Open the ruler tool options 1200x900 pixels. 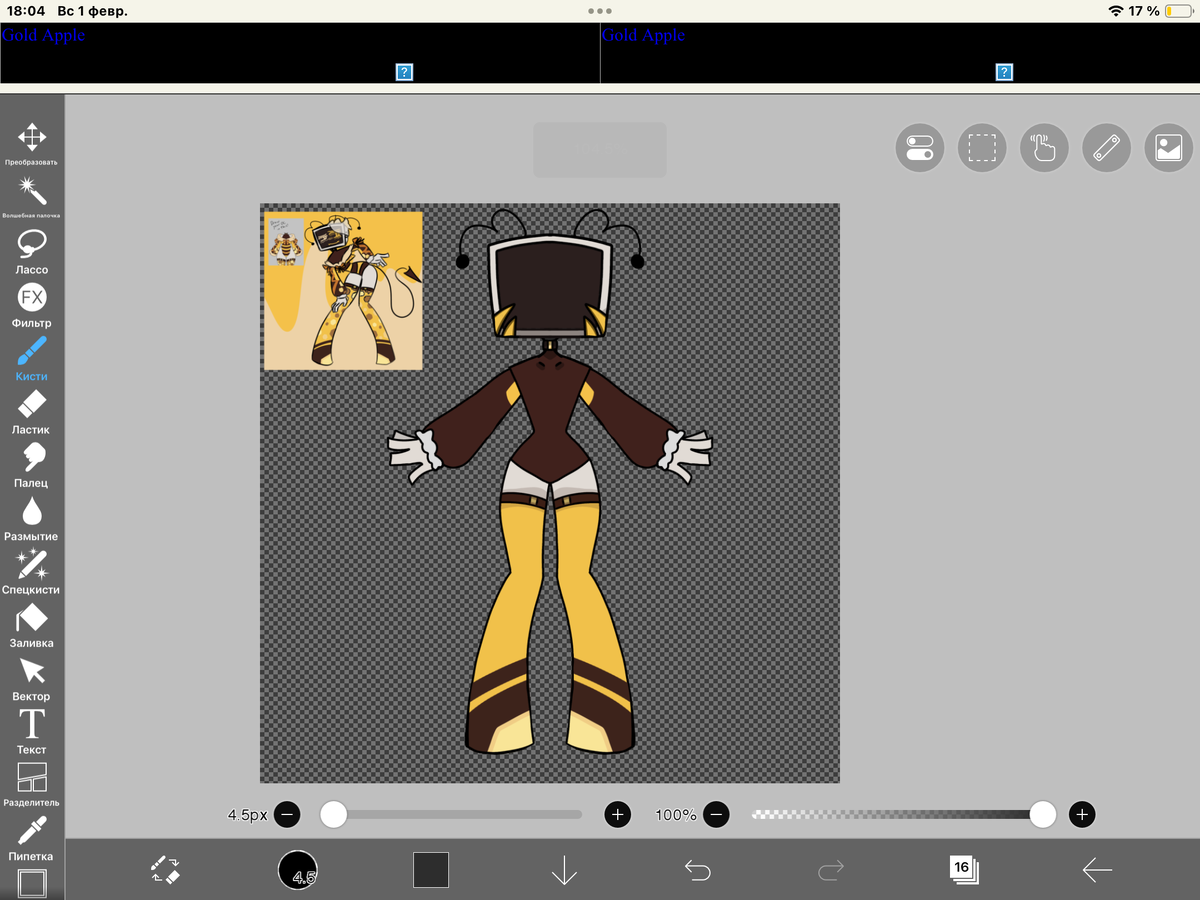1106,149
